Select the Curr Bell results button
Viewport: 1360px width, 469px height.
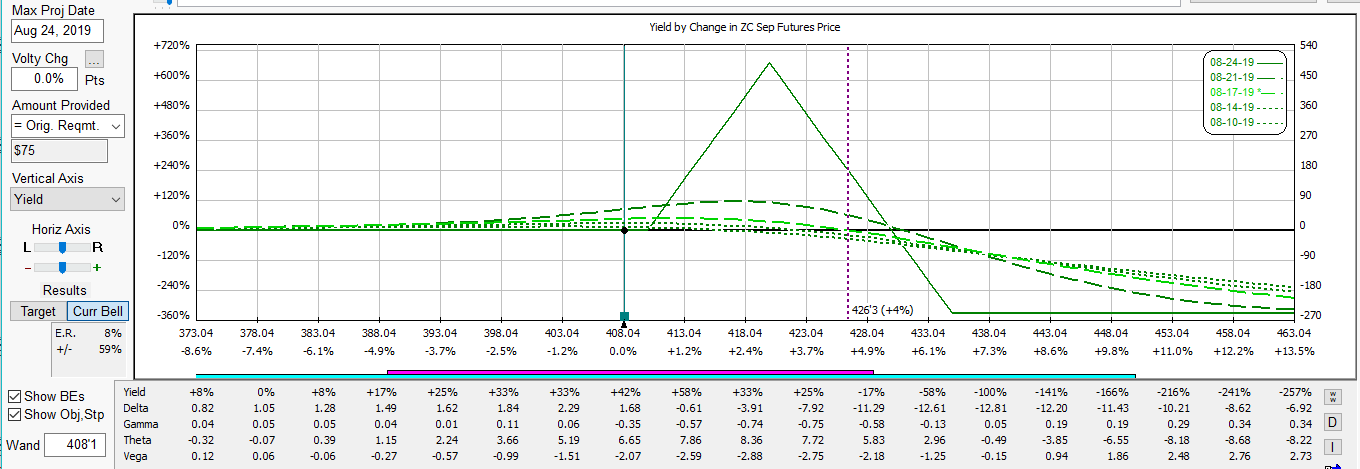[x=98, y=311]
